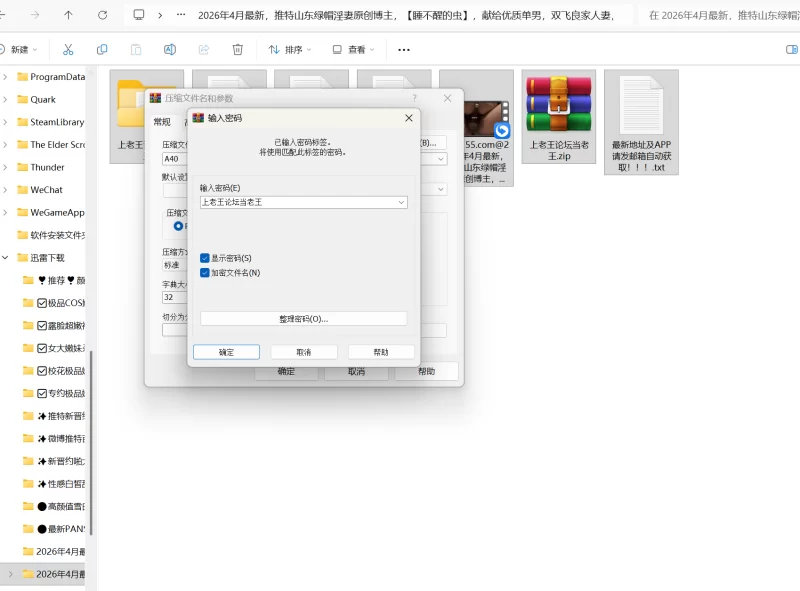Click the Cut scissors icon in toolbar

(x=68, y=50)
